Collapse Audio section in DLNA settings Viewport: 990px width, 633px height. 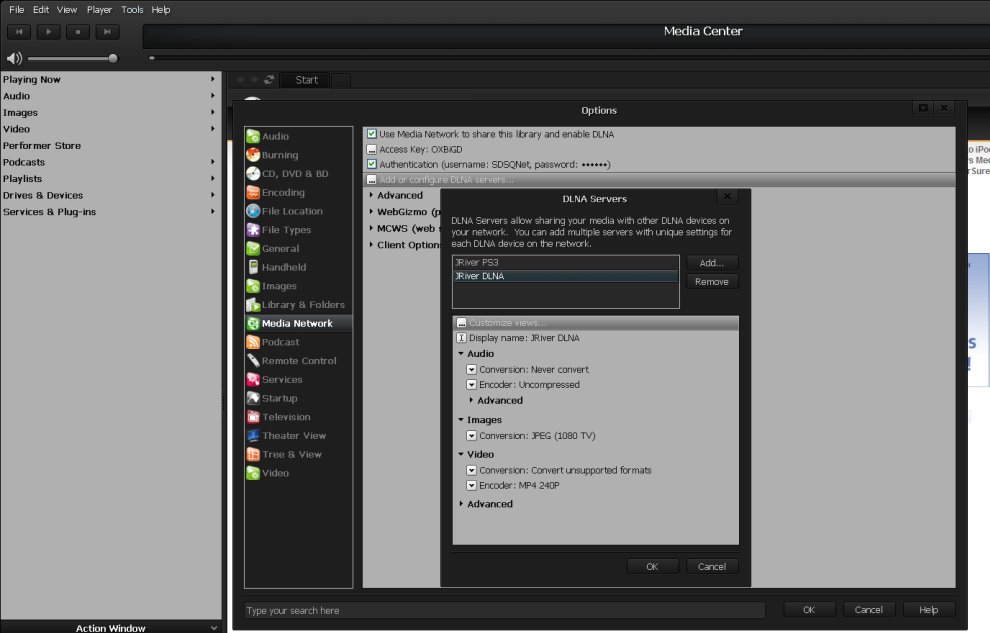[461, 354]
